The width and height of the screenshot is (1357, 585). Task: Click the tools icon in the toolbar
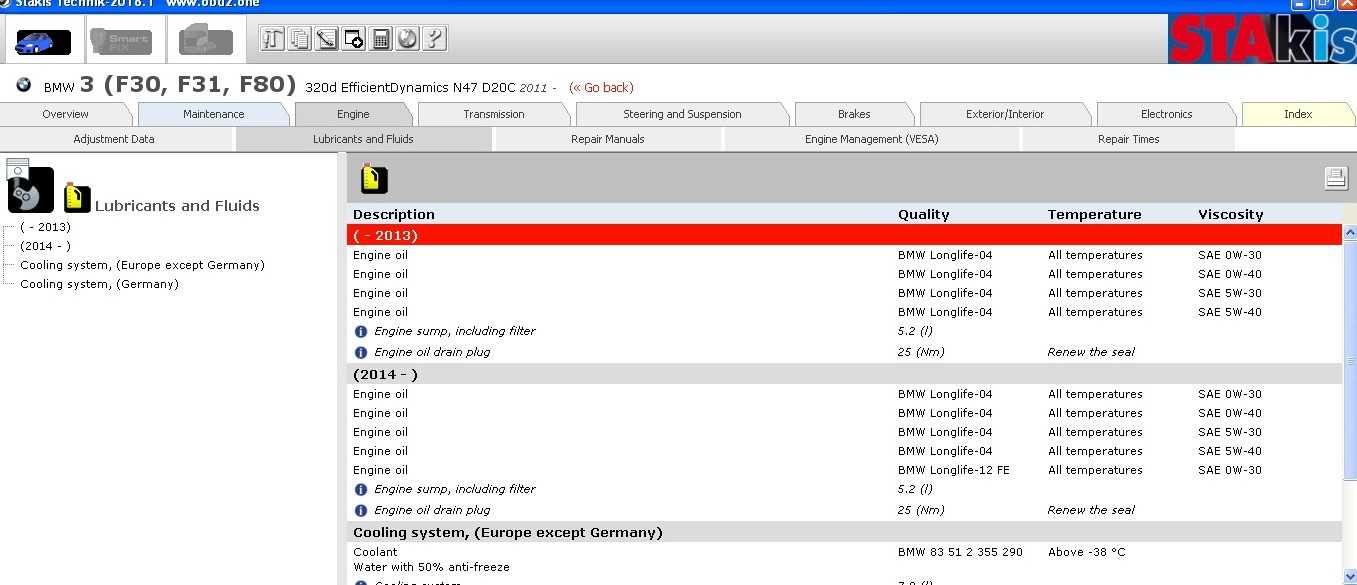(x=272, y=39)
